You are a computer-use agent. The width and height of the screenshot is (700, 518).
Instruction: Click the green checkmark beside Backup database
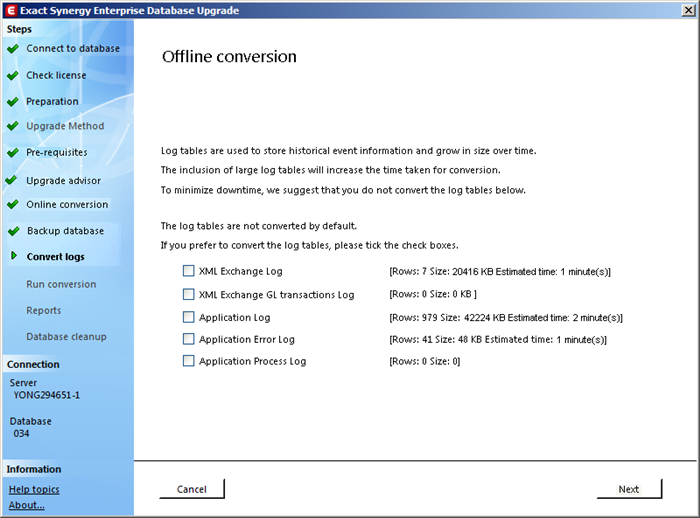click(14, 231)
